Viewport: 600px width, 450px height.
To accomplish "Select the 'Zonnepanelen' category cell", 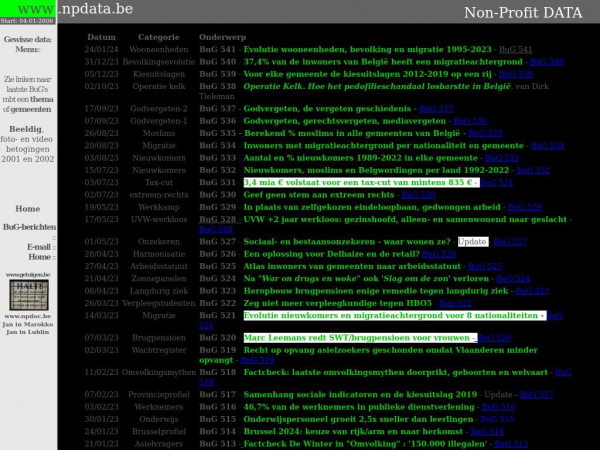I will (159, 279).
